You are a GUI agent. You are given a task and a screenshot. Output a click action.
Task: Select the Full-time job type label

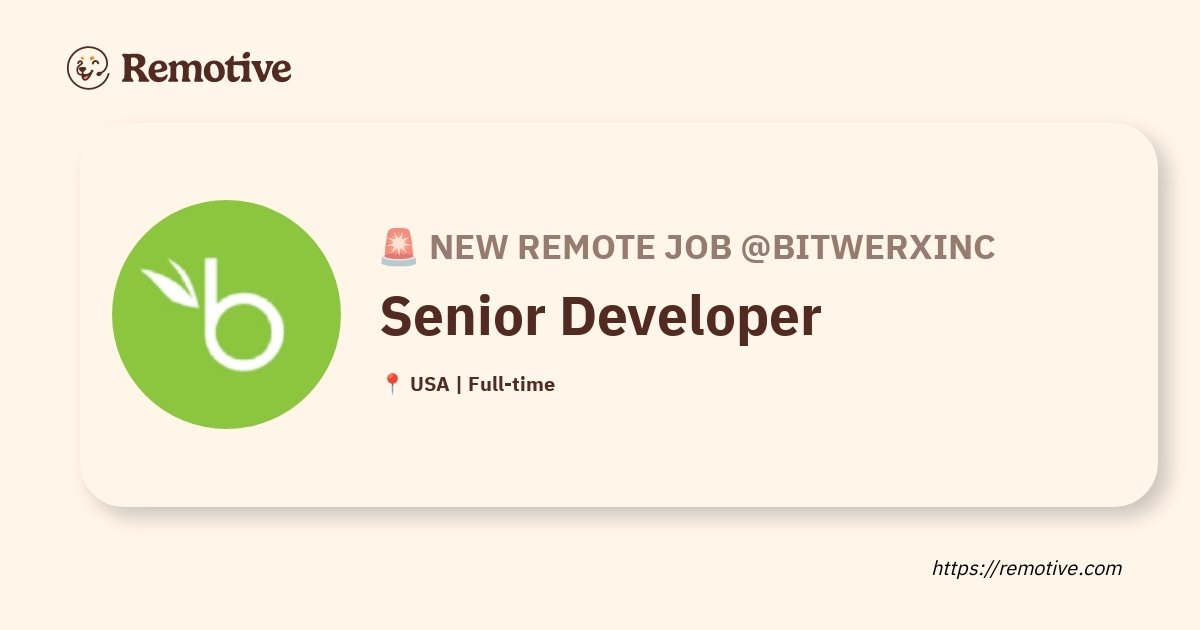pos(511,383)
